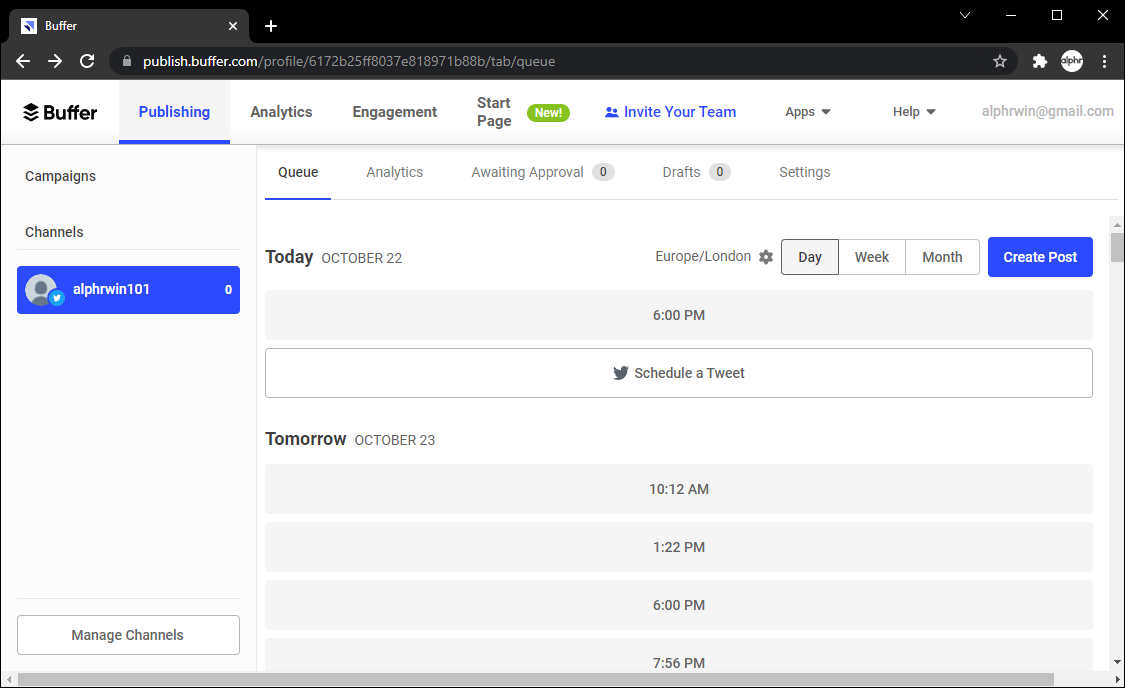
Task: Open the account menu alphrwin@gmail.com
Action: point(1047,112)
